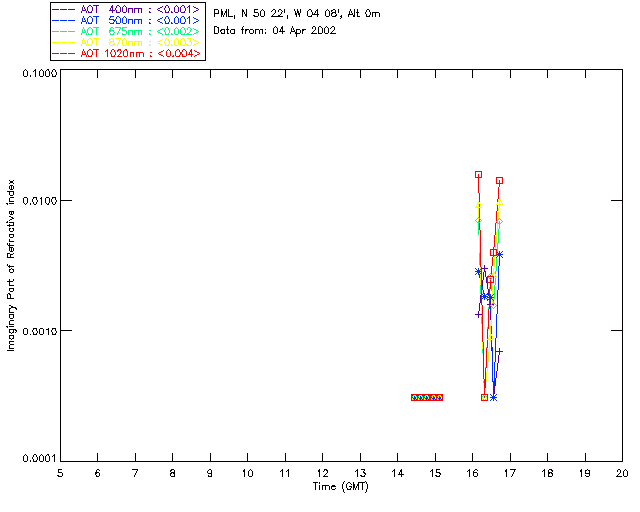Viewport: 640px width, 512px height.
Task: Click the x-axis label 14
Action: [x=398, y=474]
